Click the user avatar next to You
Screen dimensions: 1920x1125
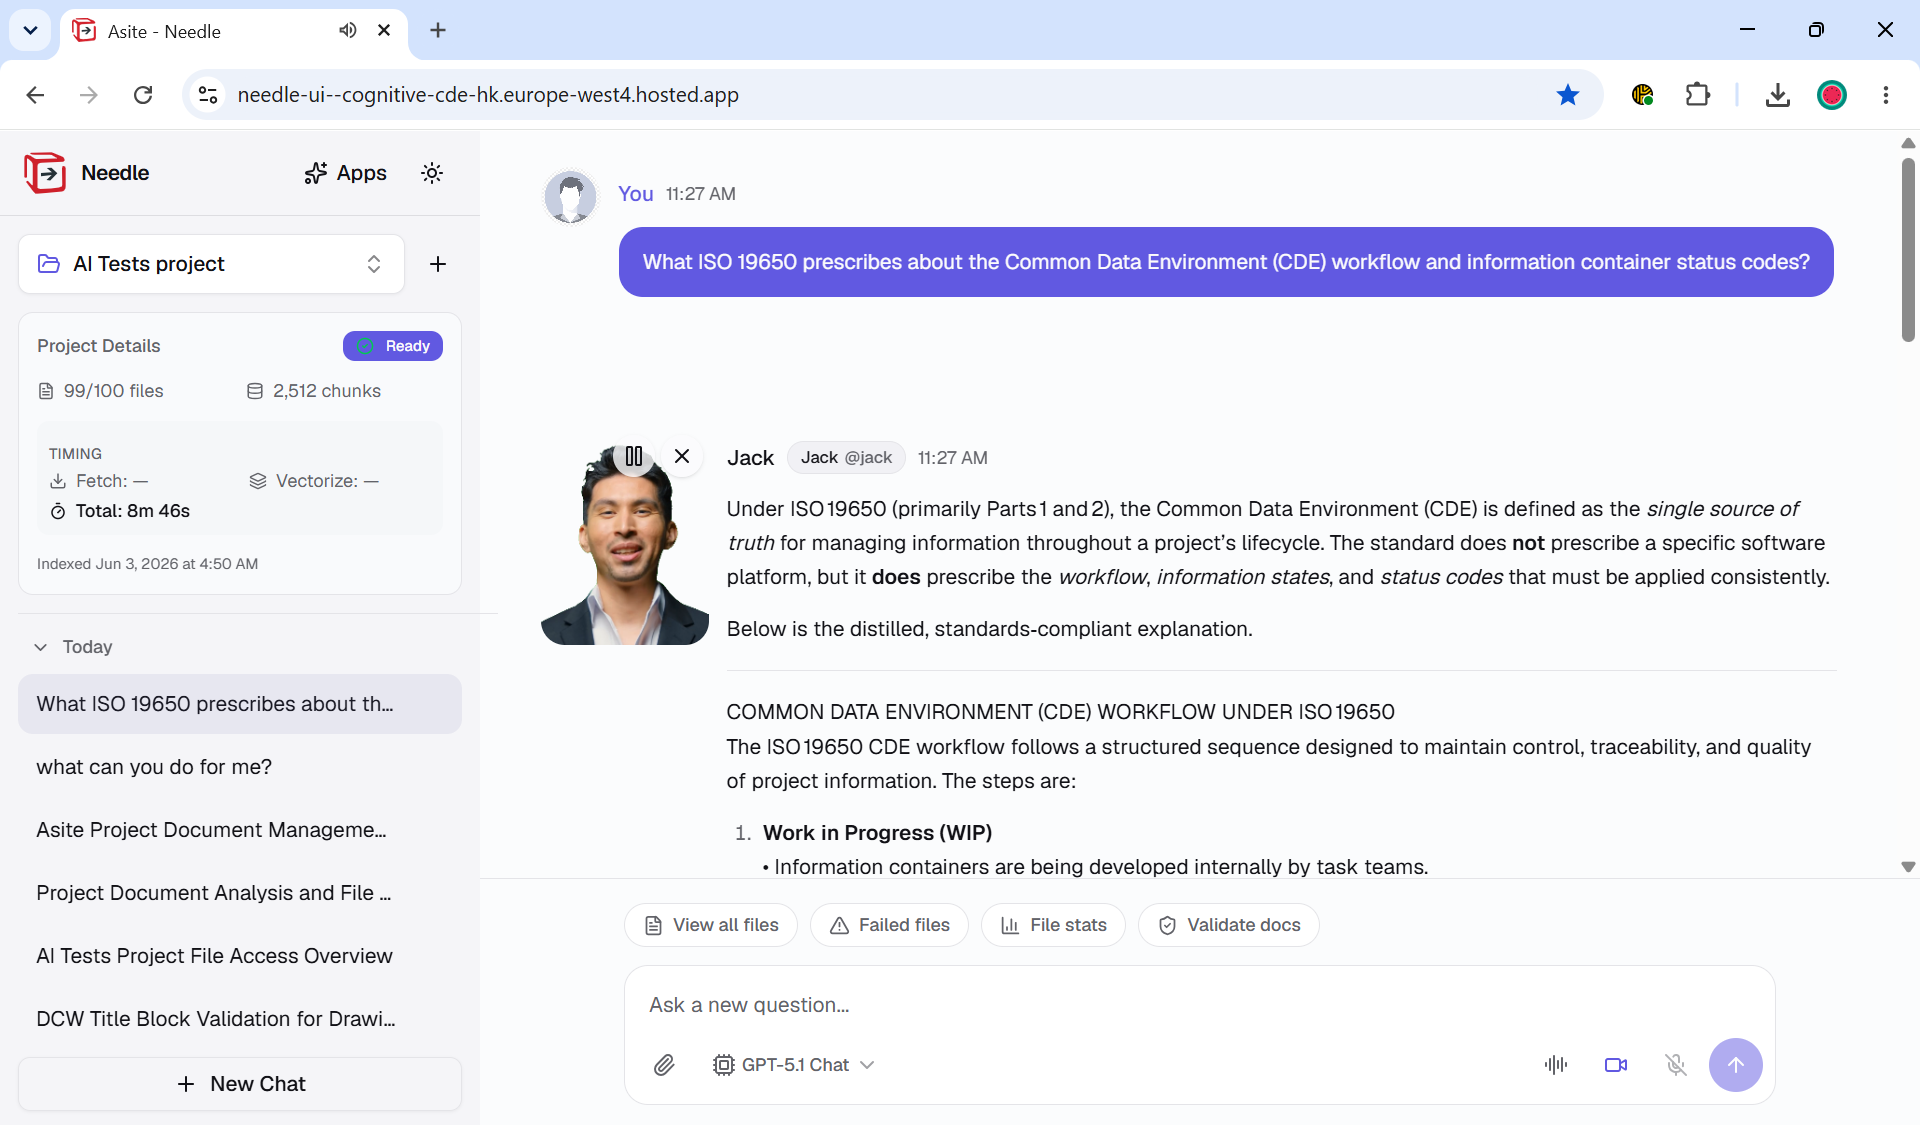(571, 196)
